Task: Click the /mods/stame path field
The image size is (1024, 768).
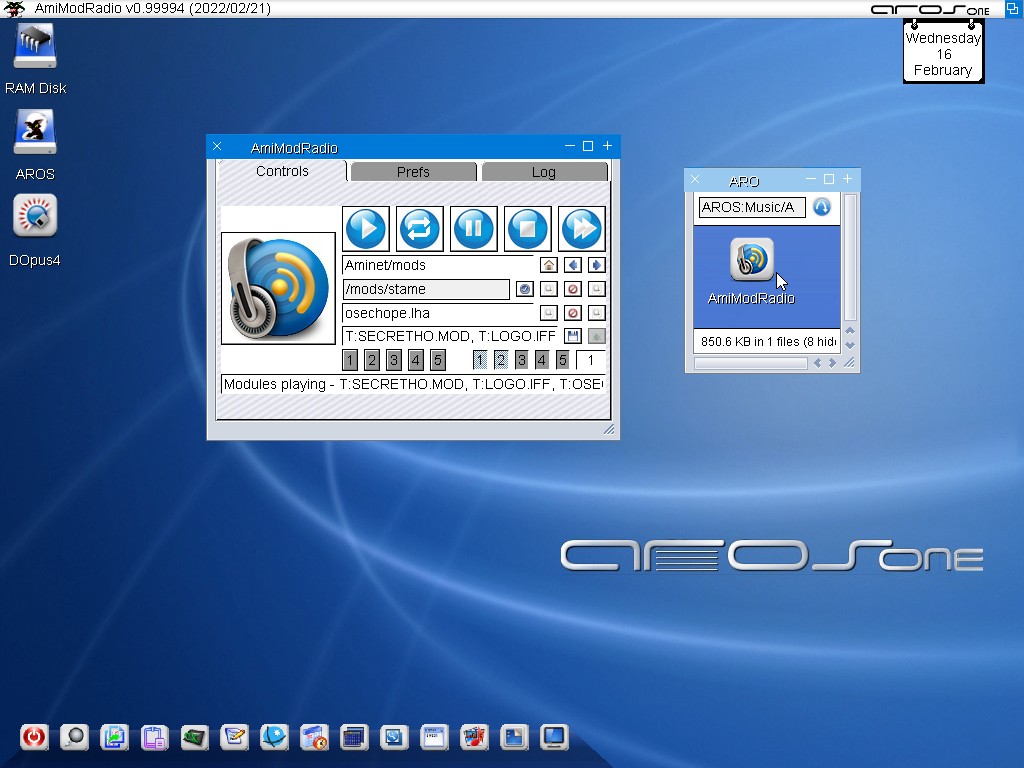Action: click(426, 289)
